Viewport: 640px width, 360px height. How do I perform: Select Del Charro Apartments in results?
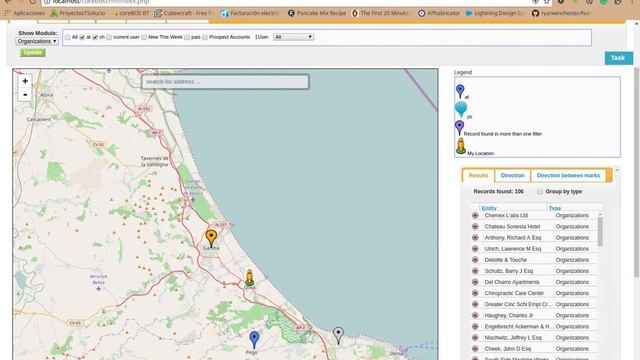click(512, 282)
